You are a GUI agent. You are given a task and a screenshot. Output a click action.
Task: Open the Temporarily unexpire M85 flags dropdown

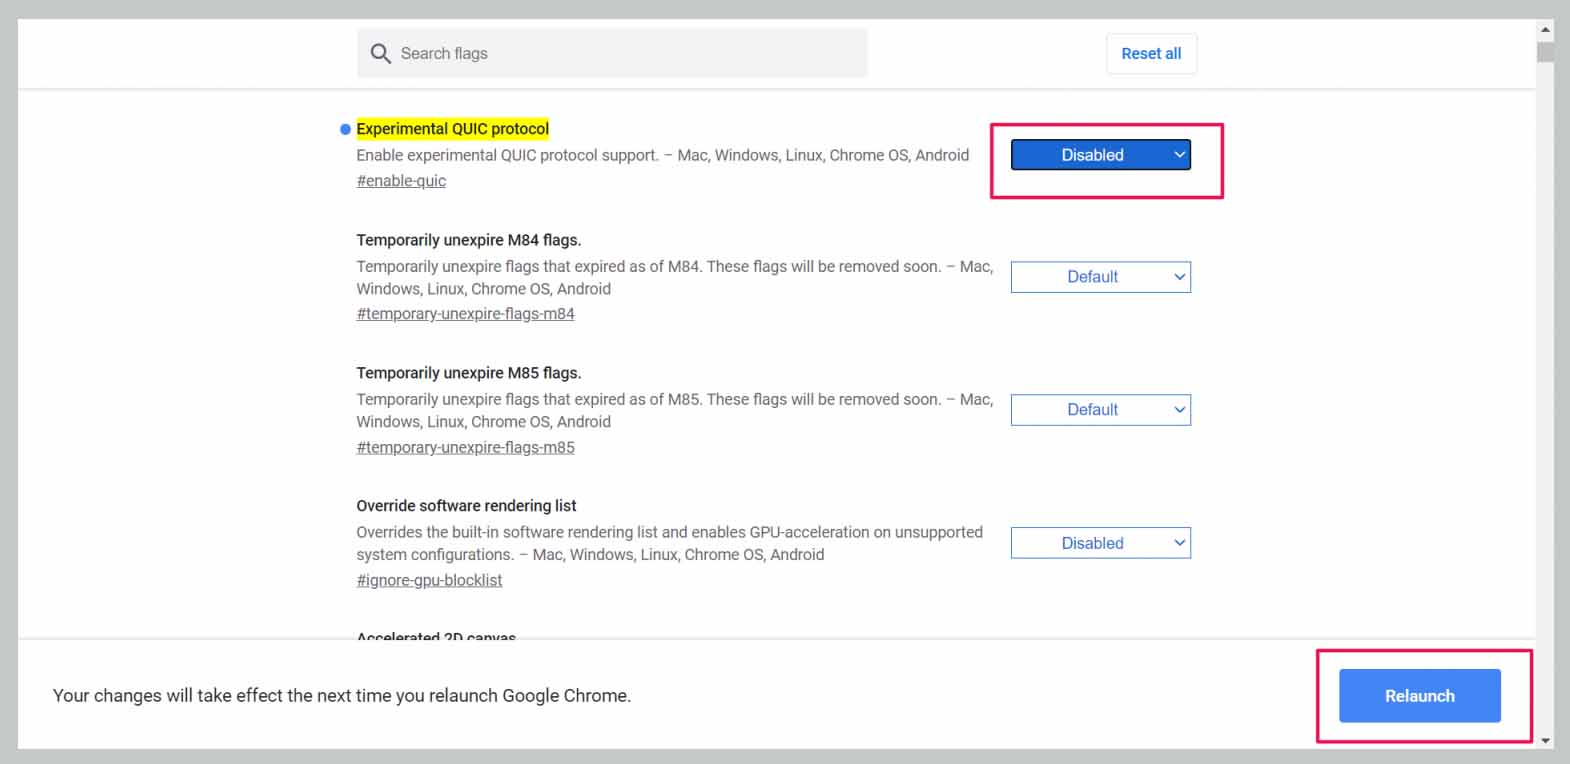(1100, 410)
